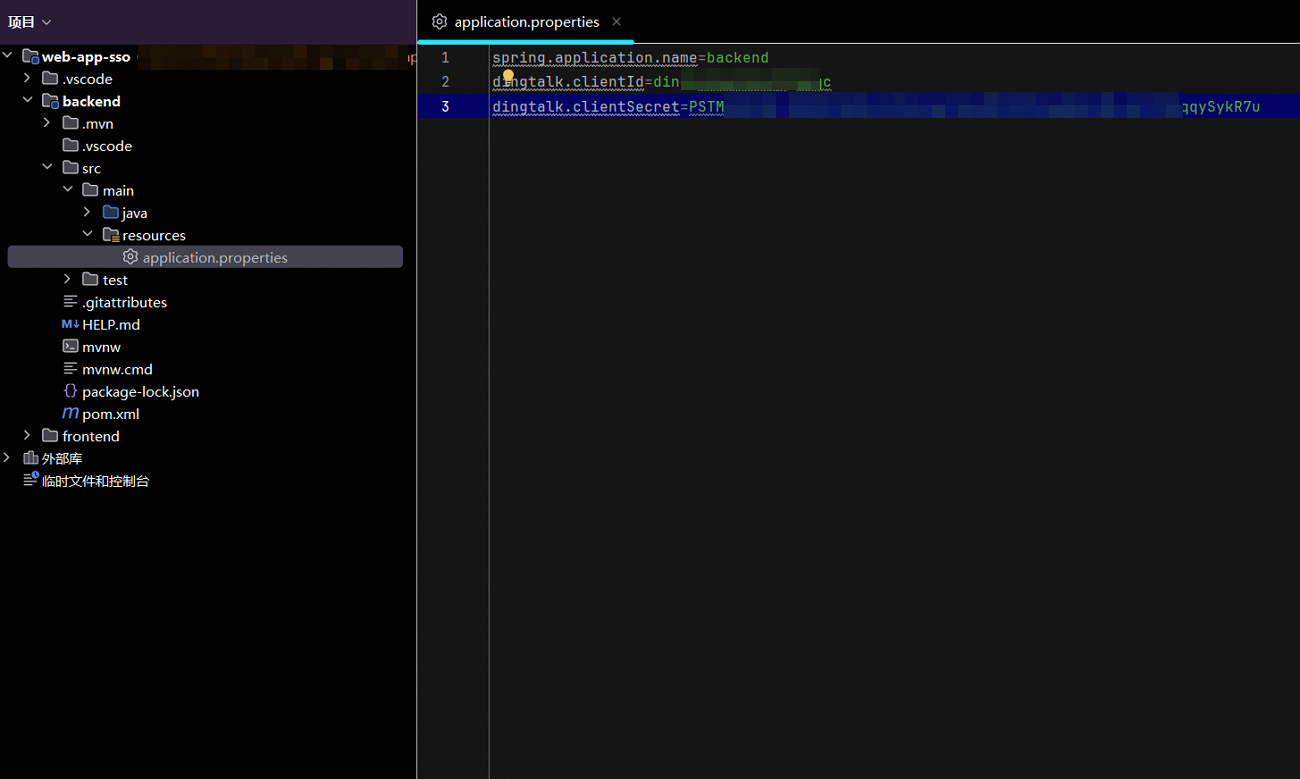Expand the .vscode folder above backend

[27, 78]
